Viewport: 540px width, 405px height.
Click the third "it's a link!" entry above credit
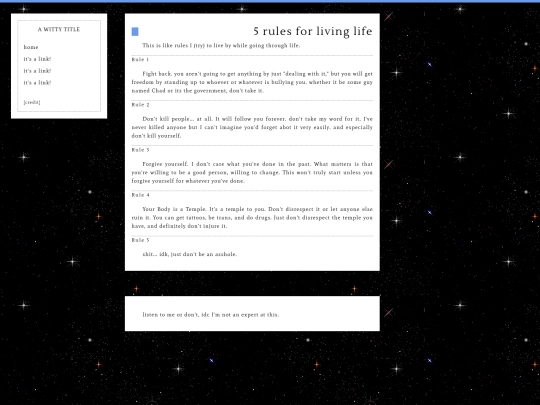(x=37, y=83)
